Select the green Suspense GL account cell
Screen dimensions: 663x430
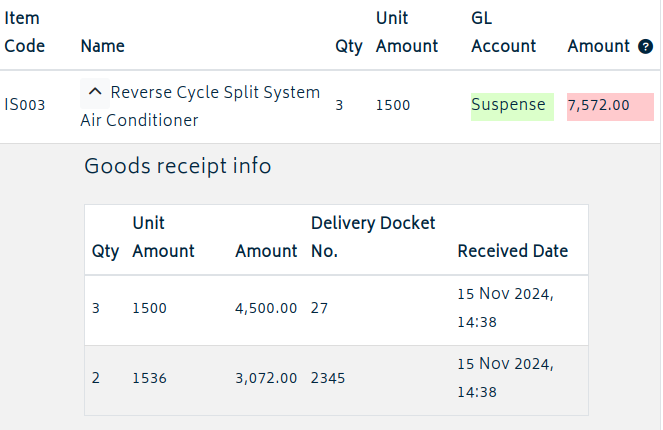[512, 107]
